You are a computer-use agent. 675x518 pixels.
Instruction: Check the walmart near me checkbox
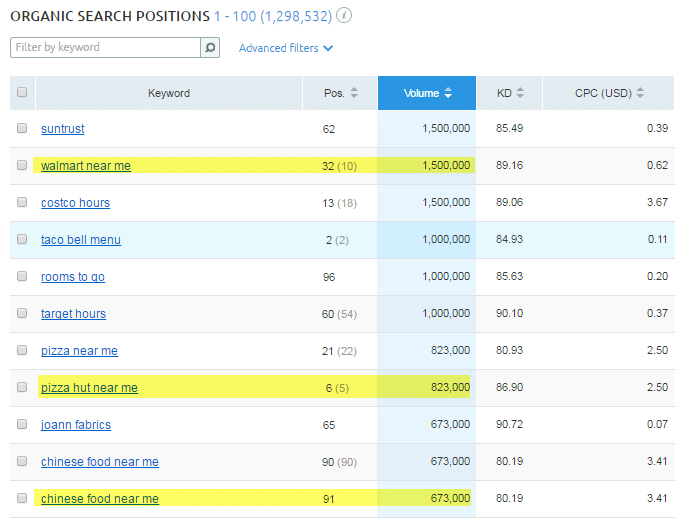(x=22, y=165)
